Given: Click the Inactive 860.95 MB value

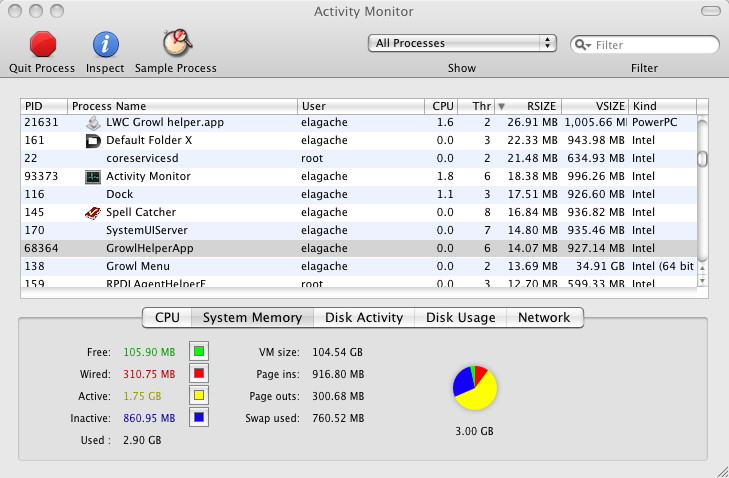Looking at the screenshot, I should click(x=149, y=418).
